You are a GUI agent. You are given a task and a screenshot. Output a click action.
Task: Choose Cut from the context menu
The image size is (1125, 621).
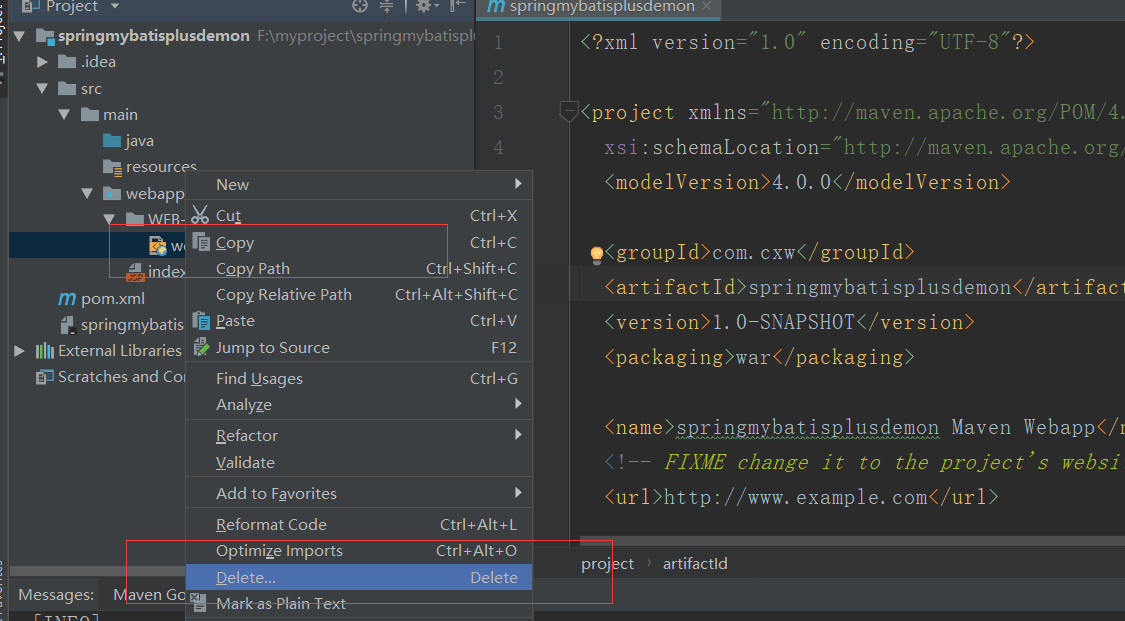[x=359, y=215]
